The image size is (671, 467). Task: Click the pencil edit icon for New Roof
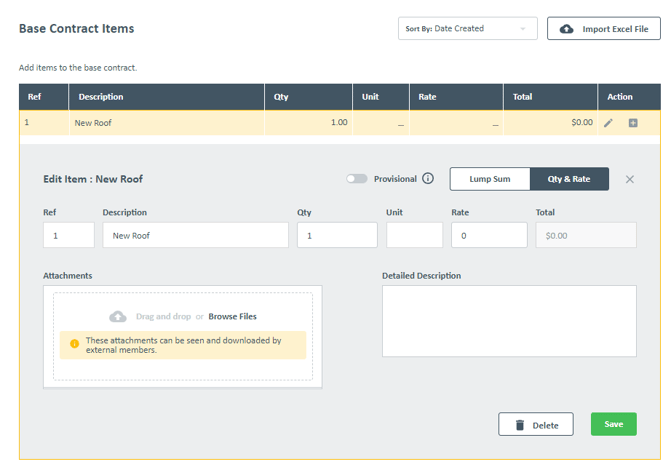click(x=608, y=123)
